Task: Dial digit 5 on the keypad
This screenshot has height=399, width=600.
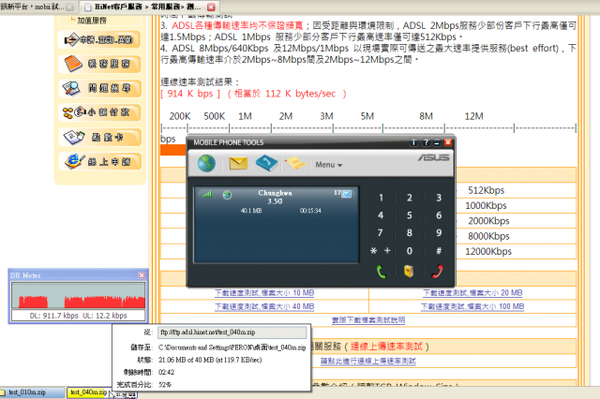Action: [x=409, y=215]
